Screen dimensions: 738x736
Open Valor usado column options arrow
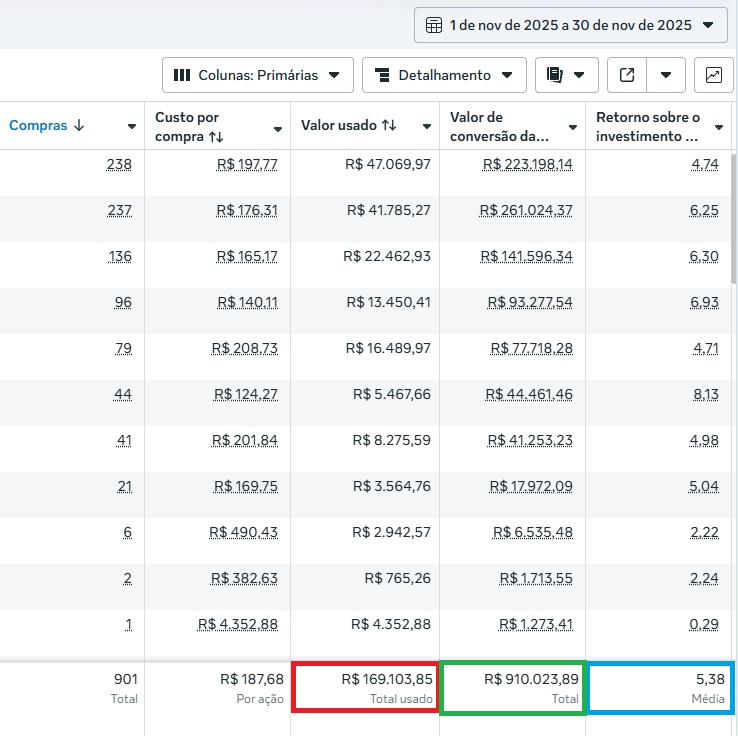click(426, 127)
